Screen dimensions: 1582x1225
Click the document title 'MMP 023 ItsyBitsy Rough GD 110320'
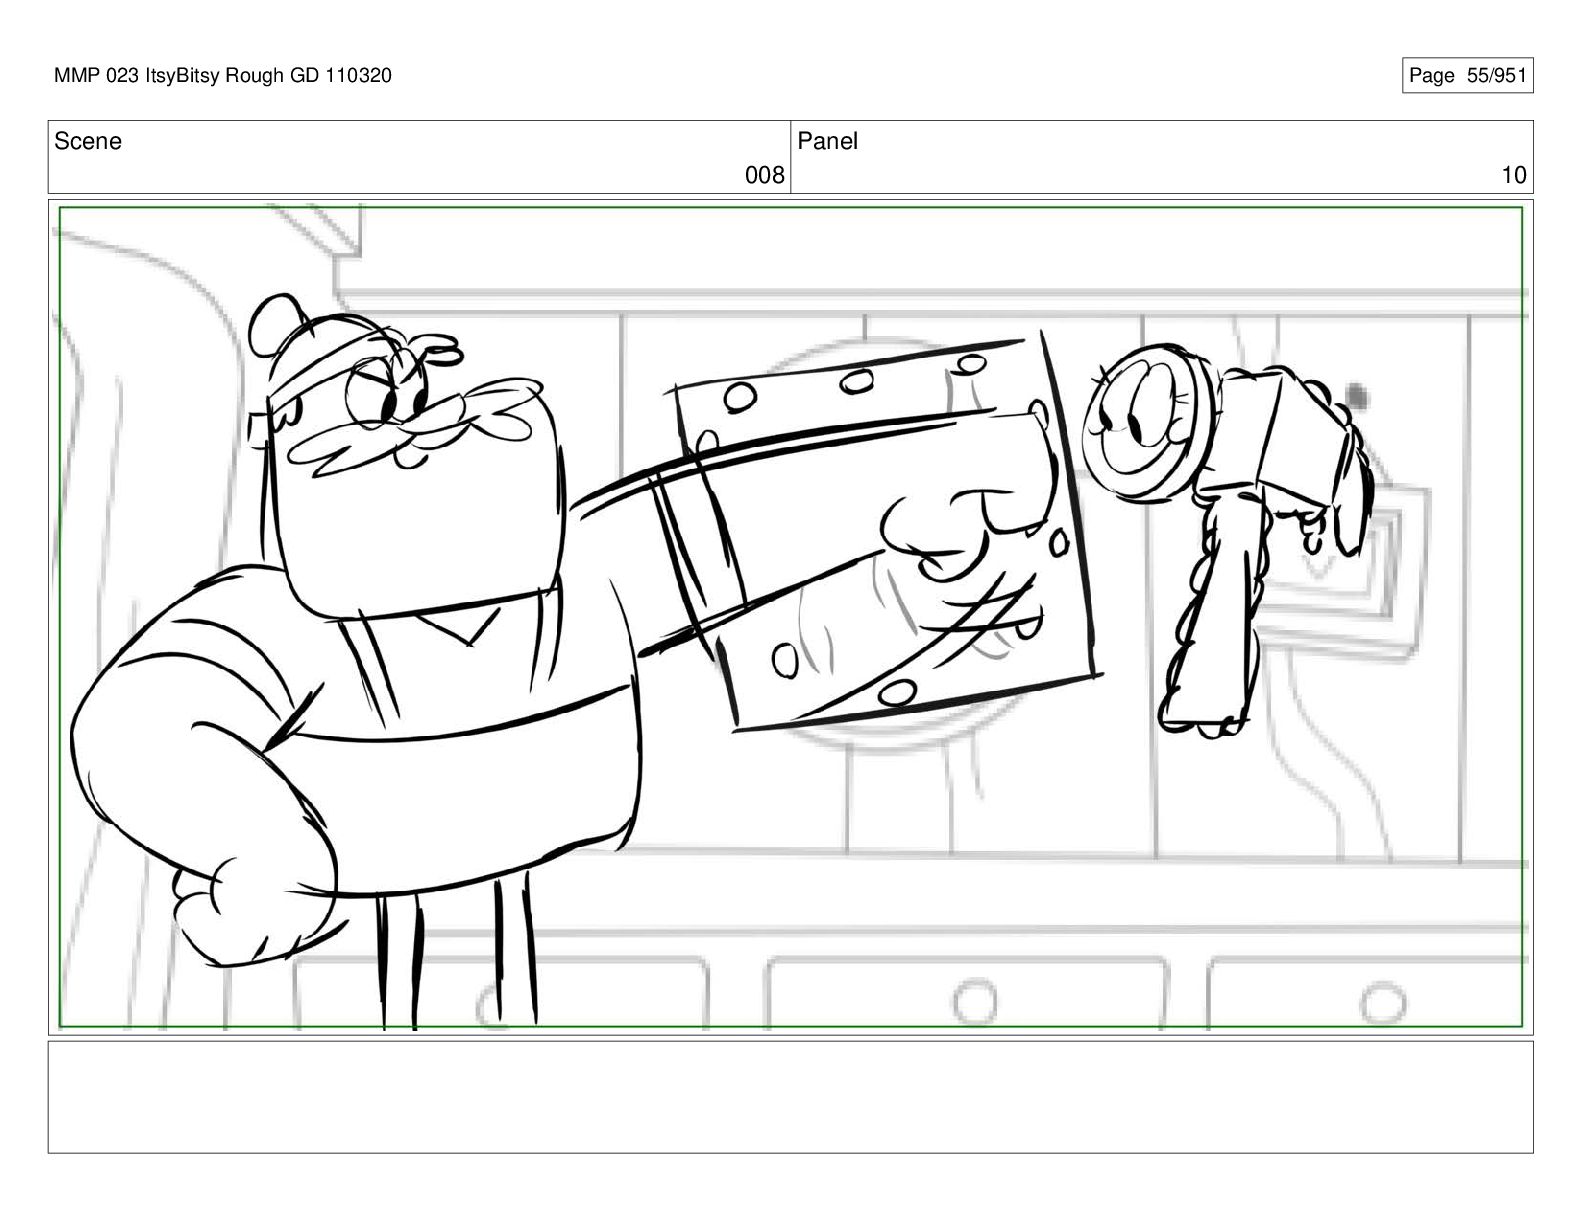tap(222, 75)
